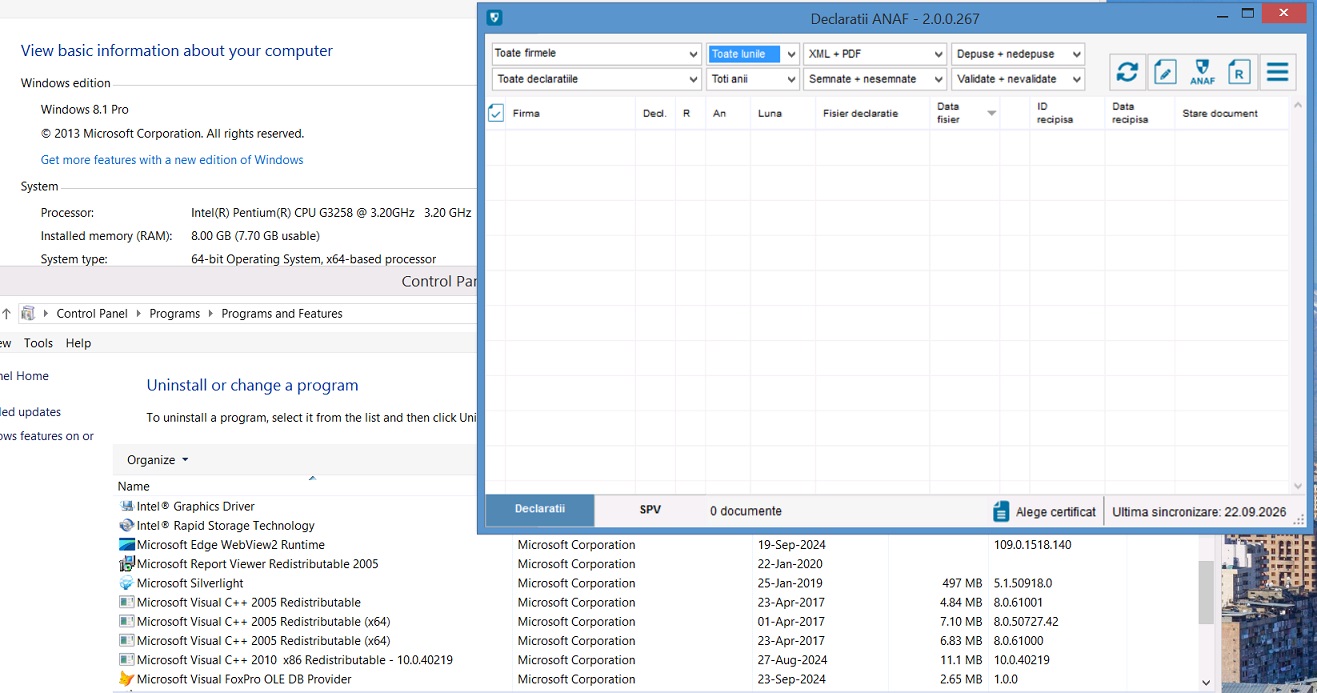Open the Organize dropdown in Programs and Features
The width and height of the screenshot is (1317, 693).
(157, 460)
